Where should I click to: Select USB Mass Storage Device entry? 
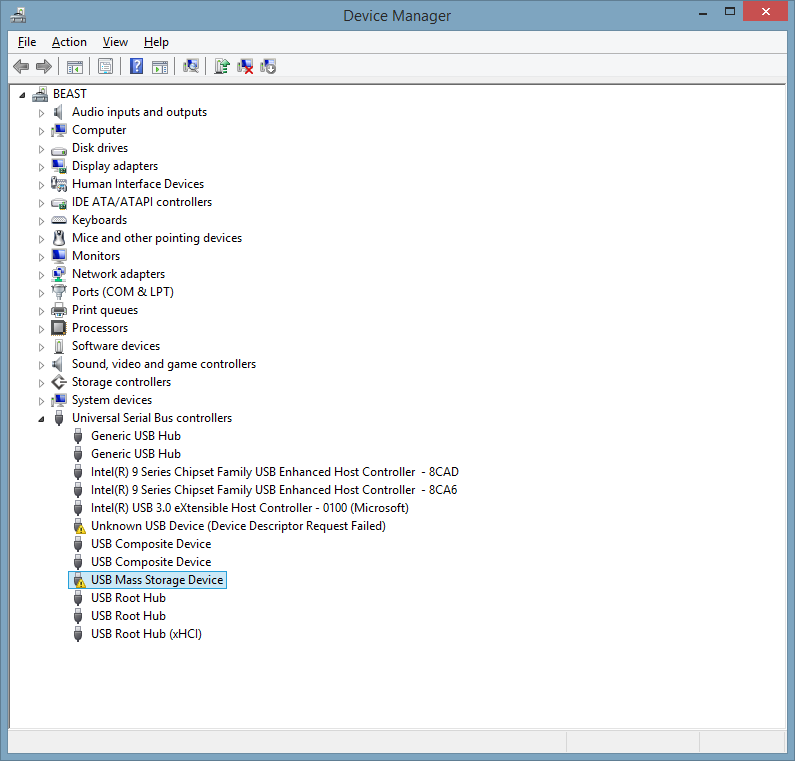[x=157, y=580]
